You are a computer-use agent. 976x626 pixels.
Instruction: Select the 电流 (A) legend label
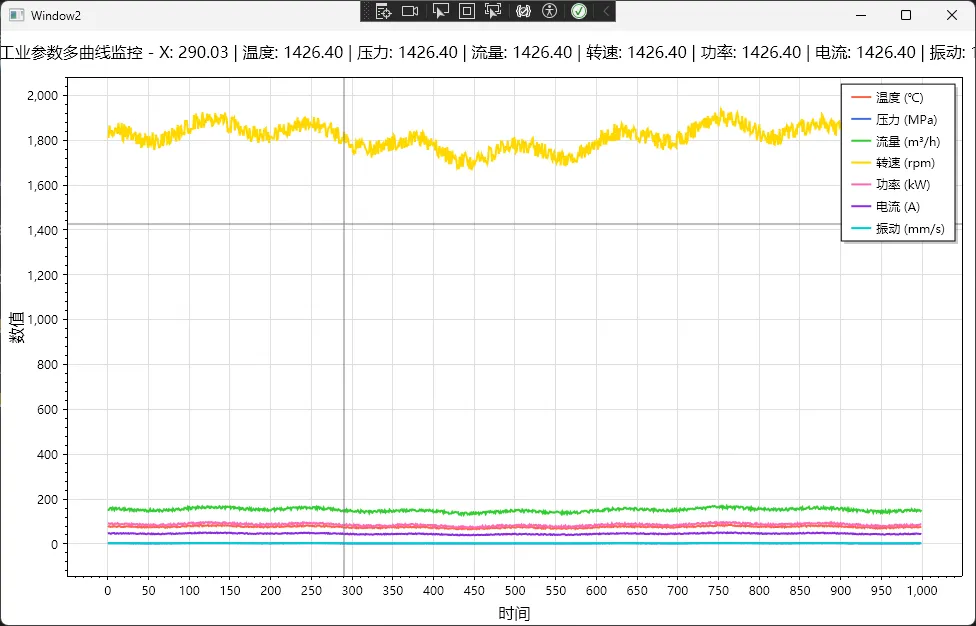pos(897,207)
